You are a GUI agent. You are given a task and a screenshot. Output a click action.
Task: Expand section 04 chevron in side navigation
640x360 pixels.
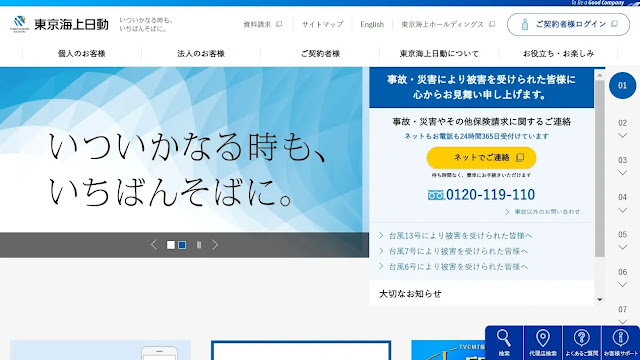coord(622,210)
